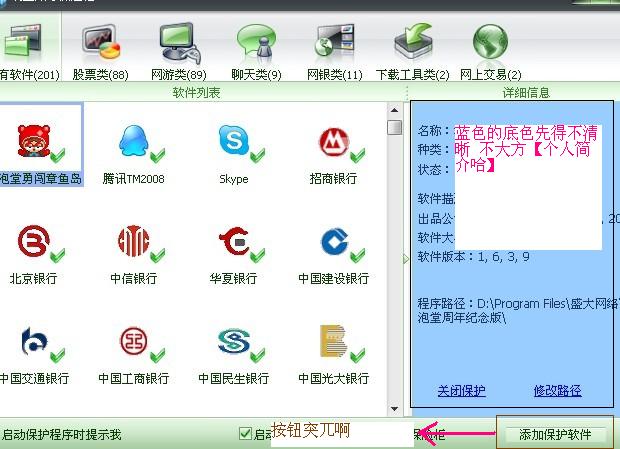Select the 招商银行 bank icon

[335, 141]
